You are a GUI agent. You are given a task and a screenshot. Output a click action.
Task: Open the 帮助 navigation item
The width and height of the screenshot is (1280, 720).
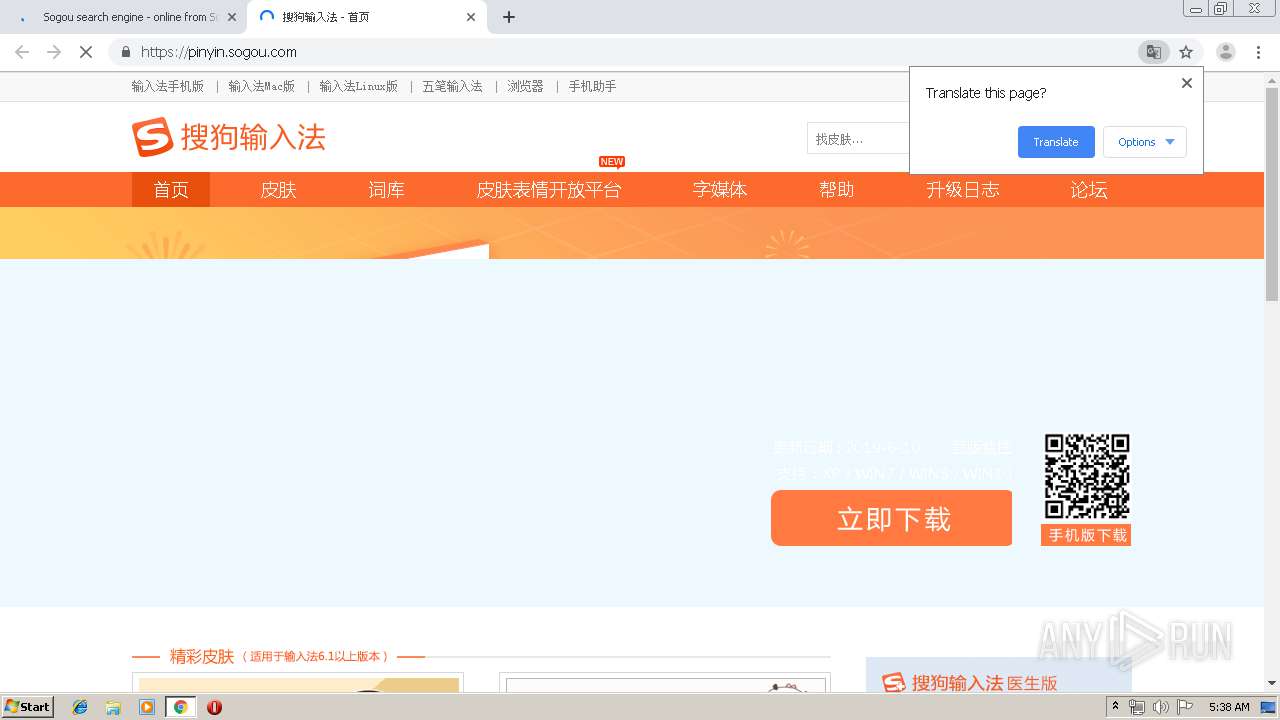[x=837, y=190]
